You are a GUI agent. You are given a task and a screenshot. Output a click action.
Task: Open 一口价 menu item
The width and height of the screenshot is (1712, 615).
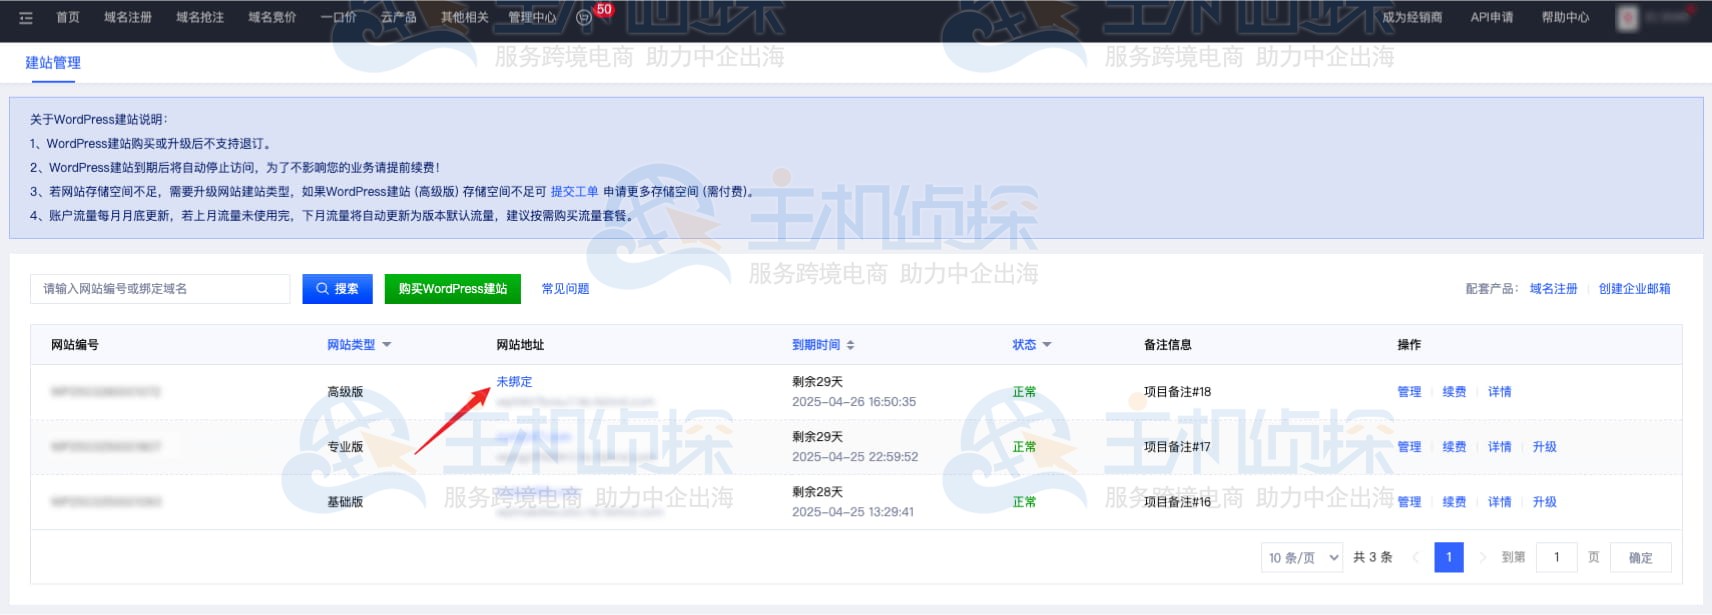pyautogui.click(x=338, y=18)
